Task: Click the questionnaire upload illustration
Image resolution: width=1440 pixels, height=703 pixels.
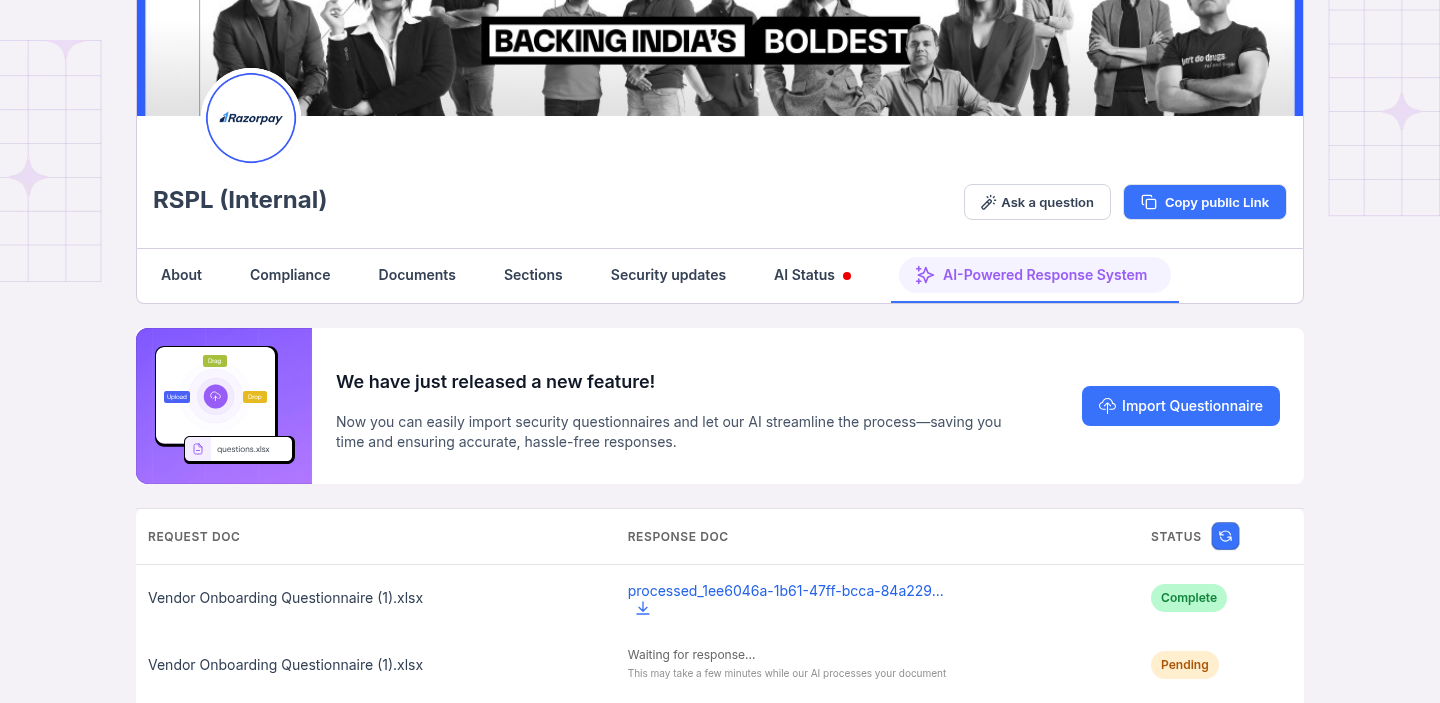Action: (224, 406)
